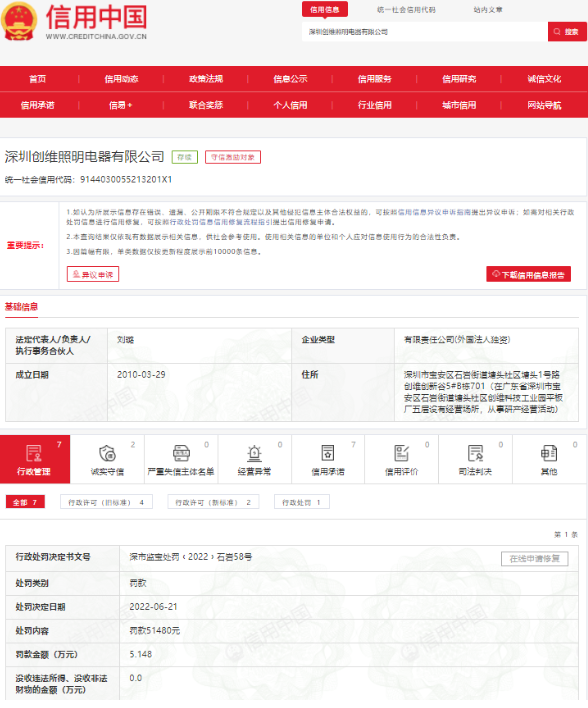Click the company type 有限责任公司(外国法人独资)

coord(457,340)
